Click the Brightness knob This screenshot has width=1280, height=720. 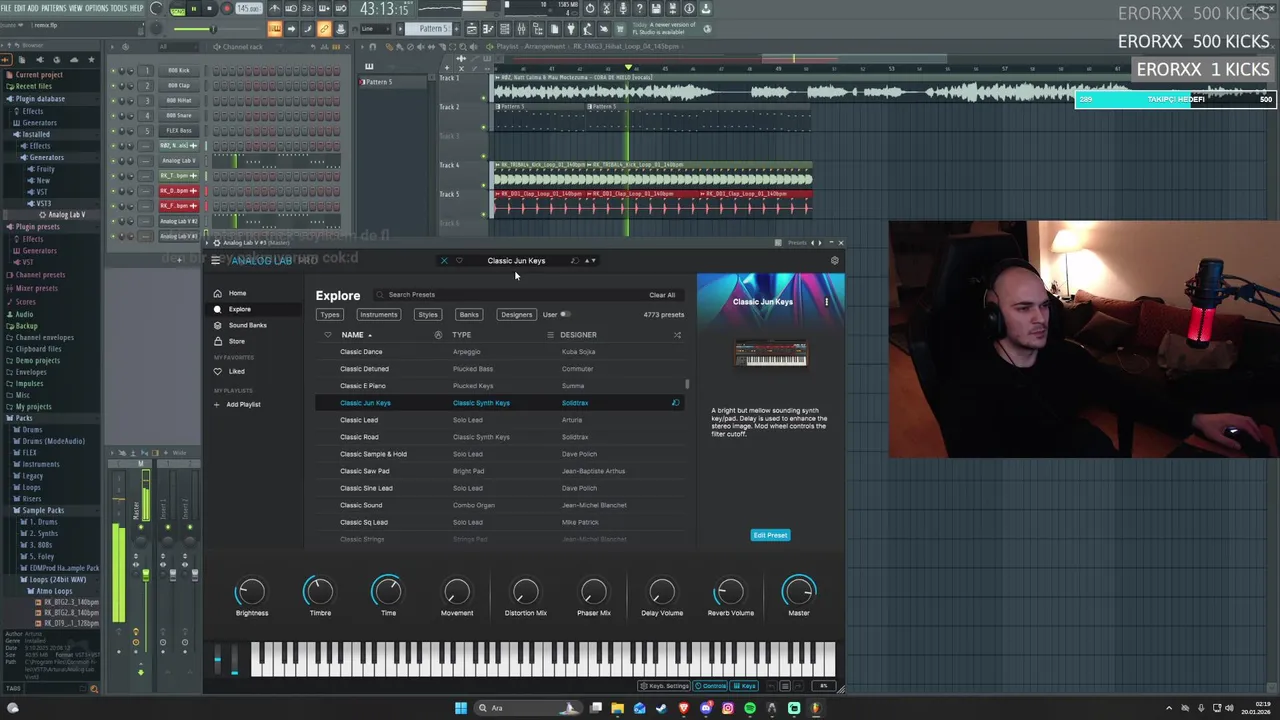(251, 592)
